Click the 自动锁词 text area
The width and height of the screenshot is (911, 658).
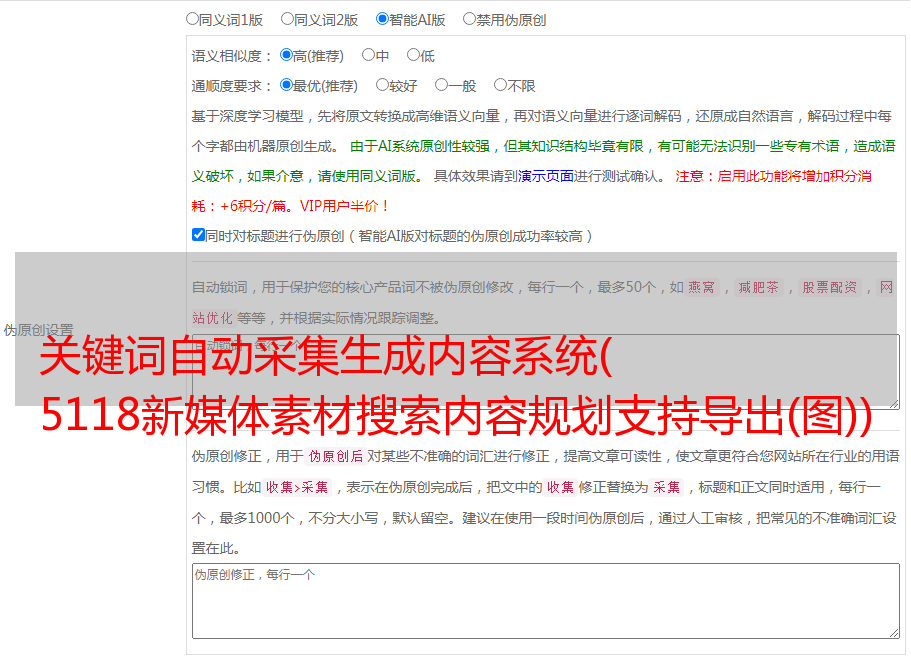(546, 372)
